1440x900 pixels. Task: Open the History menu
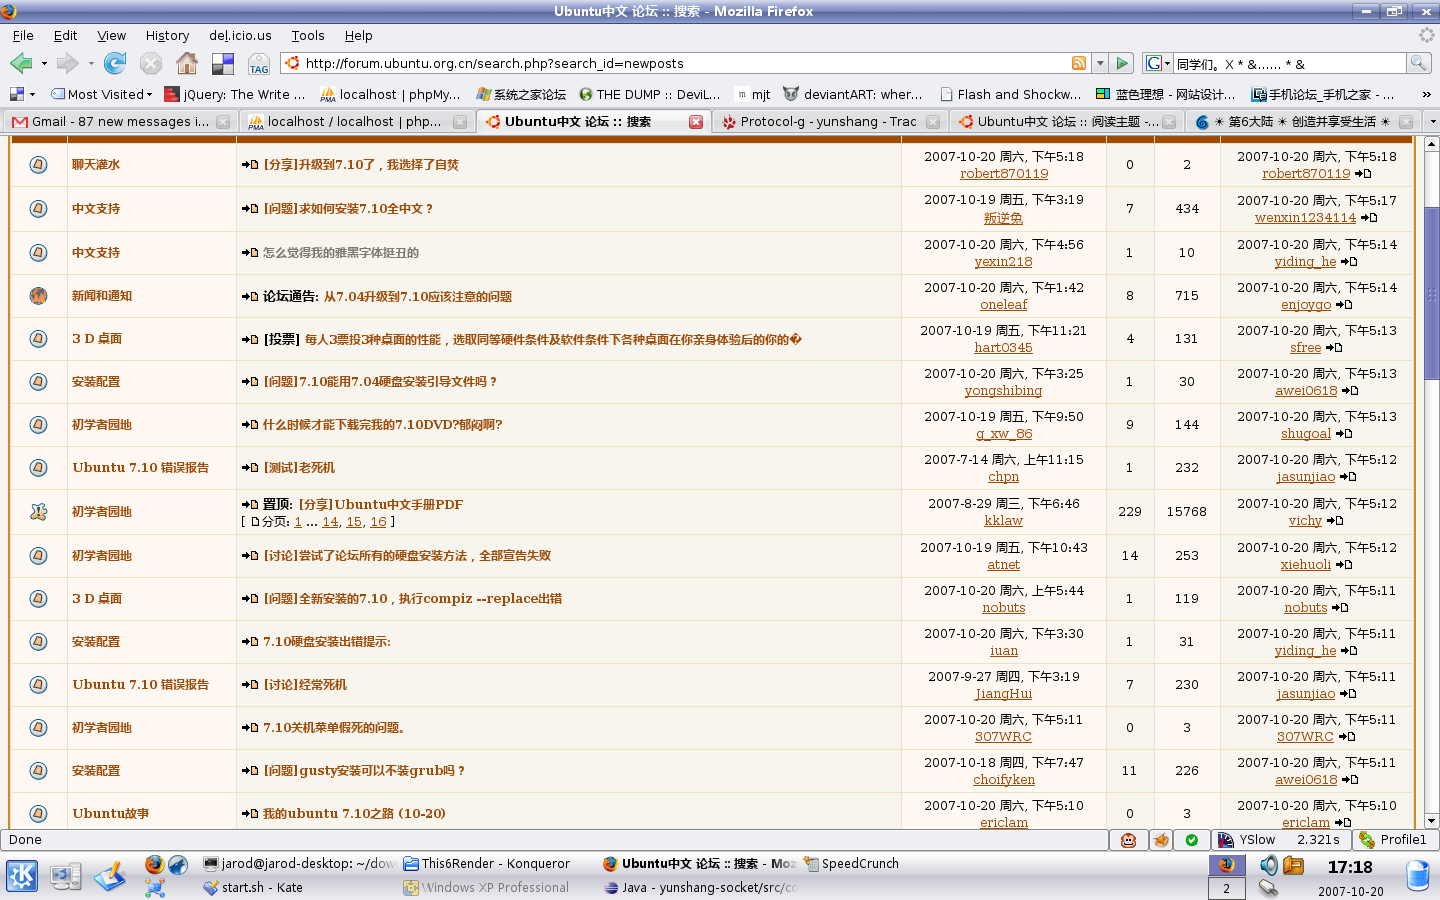167,35
